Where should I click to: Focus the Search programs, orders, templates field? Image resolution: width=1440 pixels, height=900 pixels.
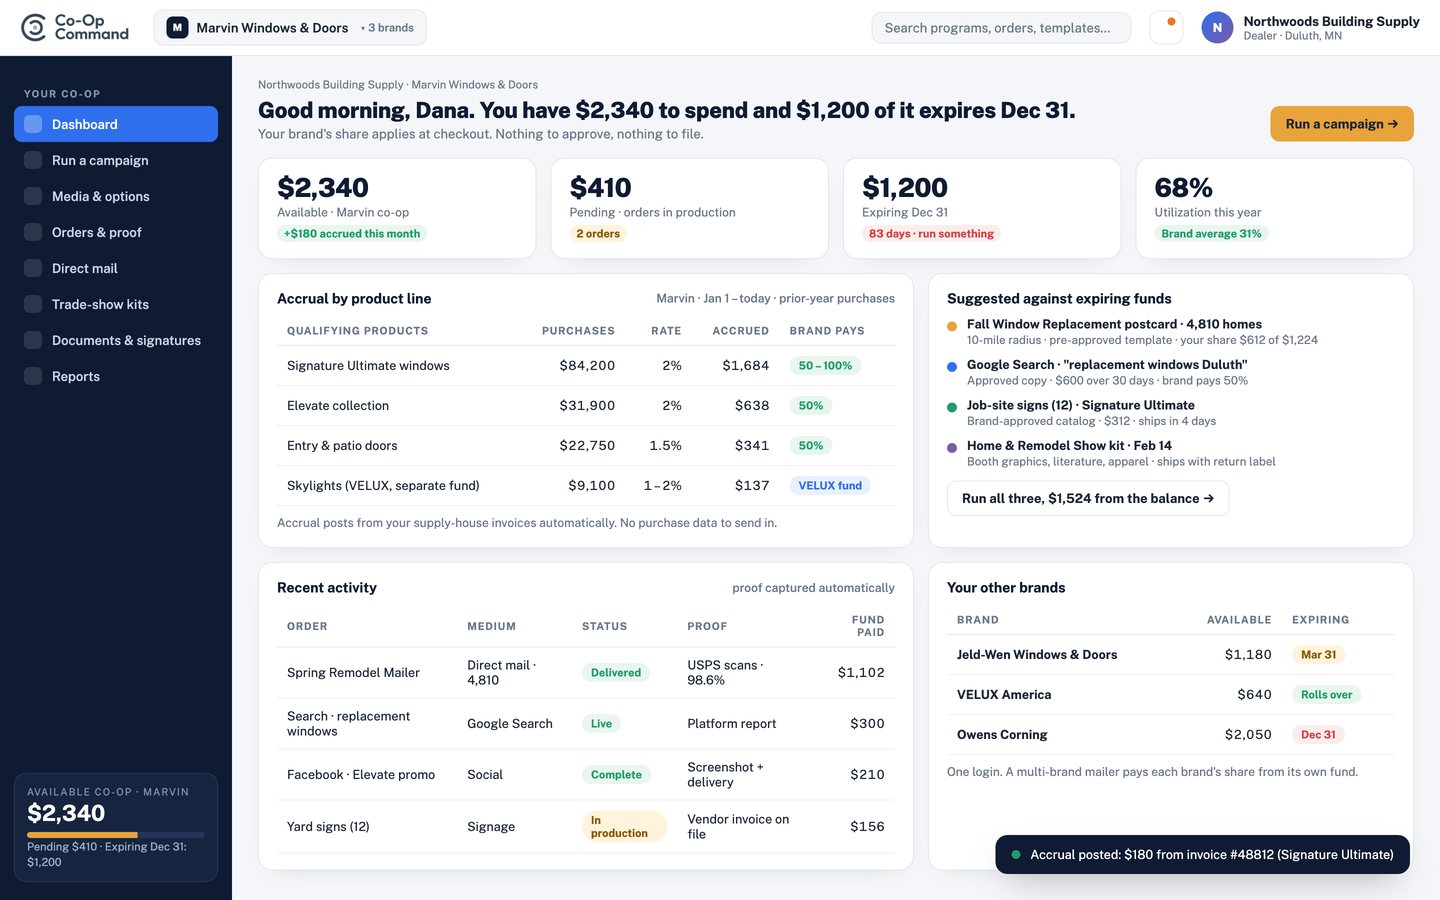1001,28
